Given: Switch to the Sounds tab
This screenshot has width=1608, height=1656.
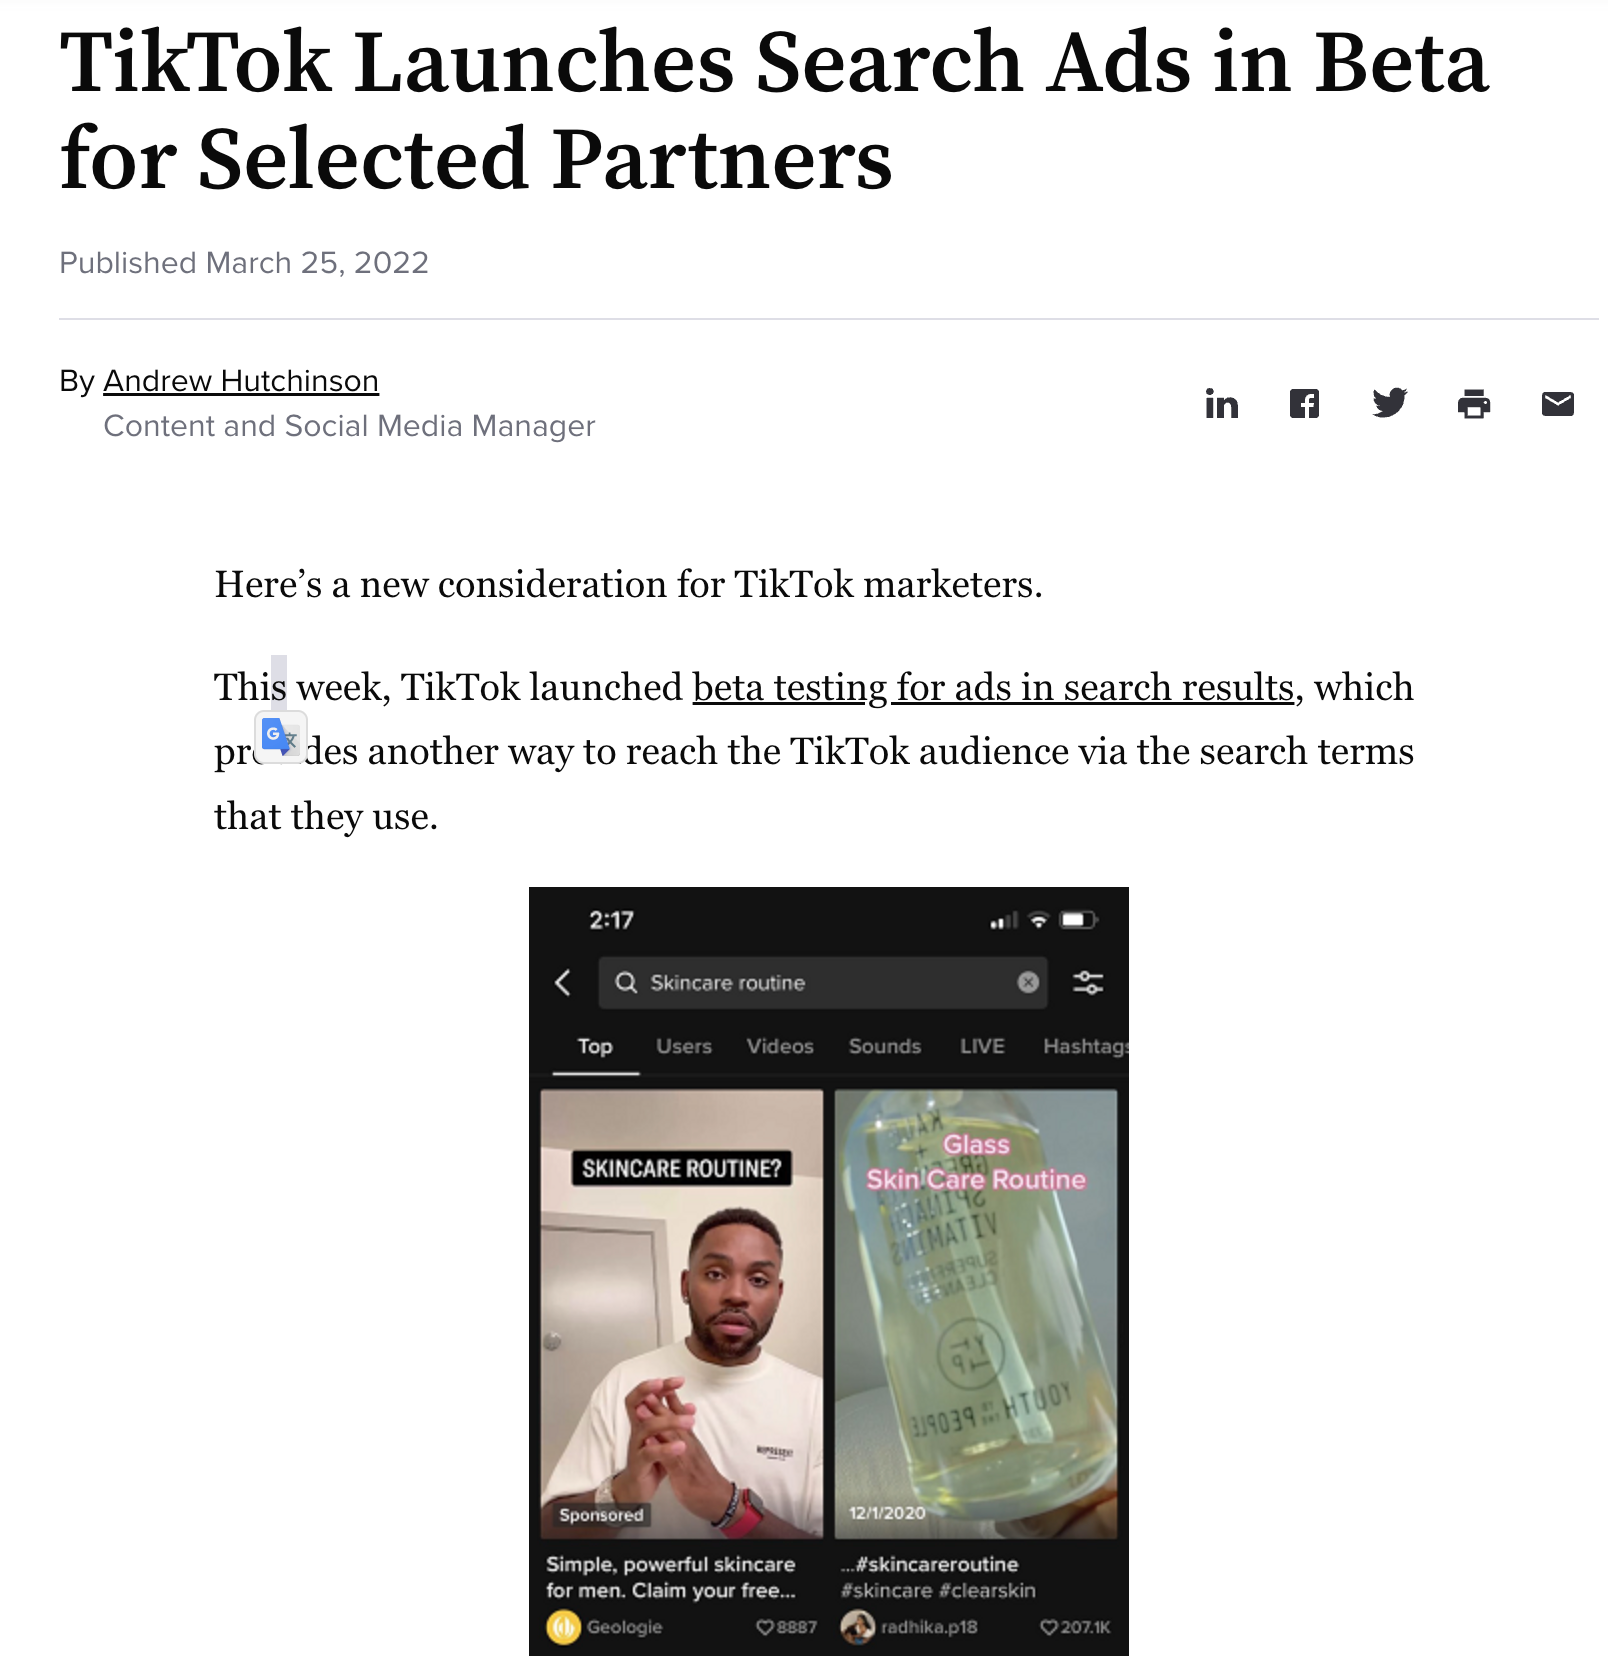Looking at the screenshot, I should pos(885,1046).
